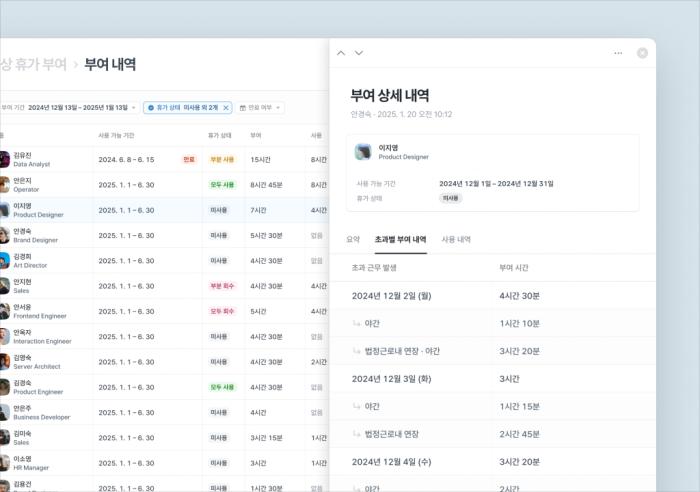
Task: Click the 법정근로내 연장 · 야간 row
Action: coord(492,351)
